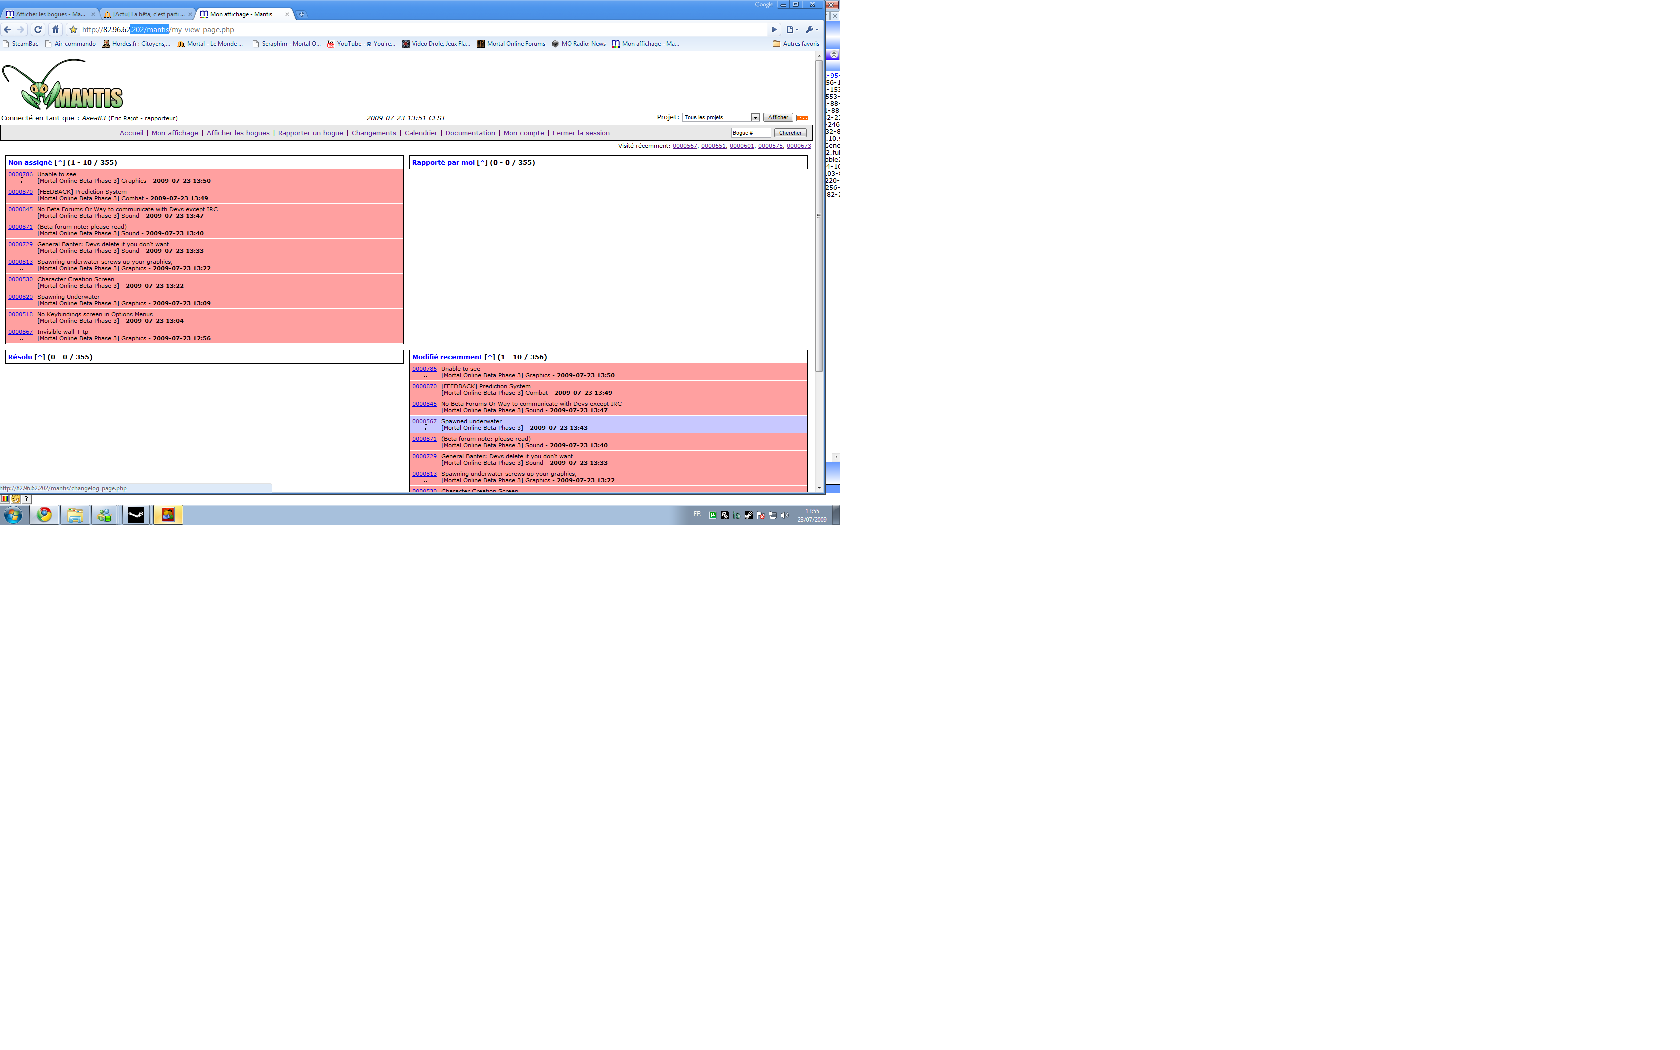Switch to the Afficher les bogues tab
The image size is (1680, 1050).
point(48,14)
